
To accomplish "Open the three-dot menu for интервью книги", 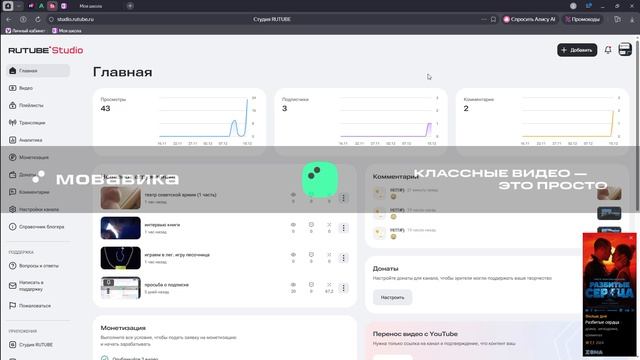I will tap(343, 228).
